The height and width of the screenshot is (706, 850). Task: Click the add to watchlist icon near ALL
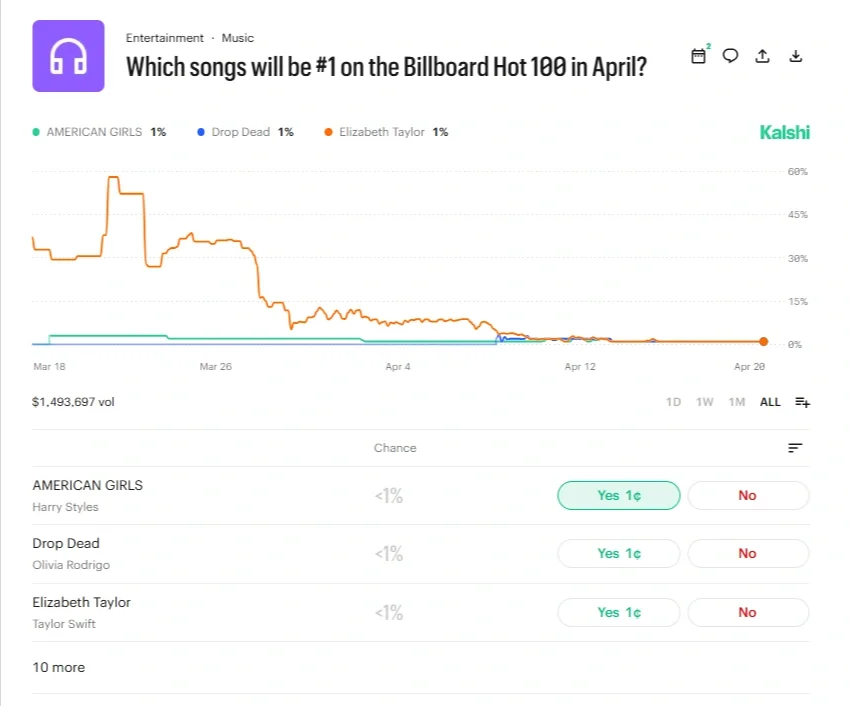[802, 401]
